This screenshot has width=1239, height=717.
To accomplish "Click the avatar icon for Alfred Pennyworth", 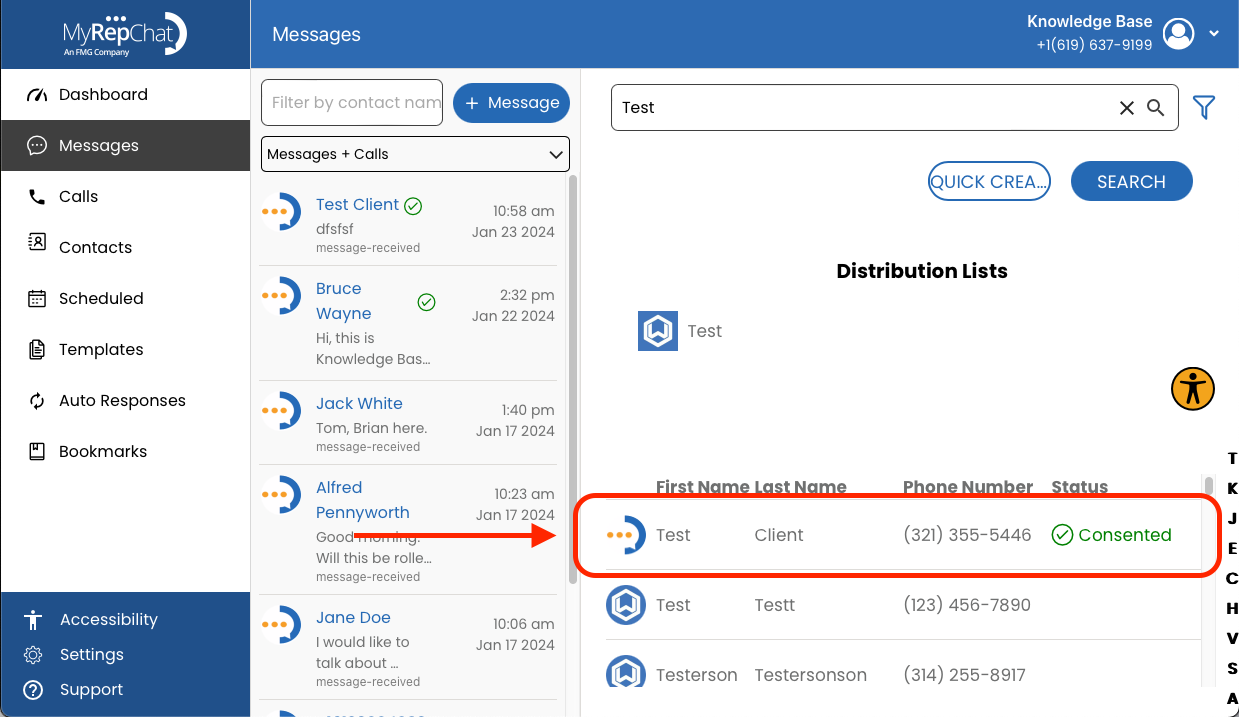I will [281, 495].
